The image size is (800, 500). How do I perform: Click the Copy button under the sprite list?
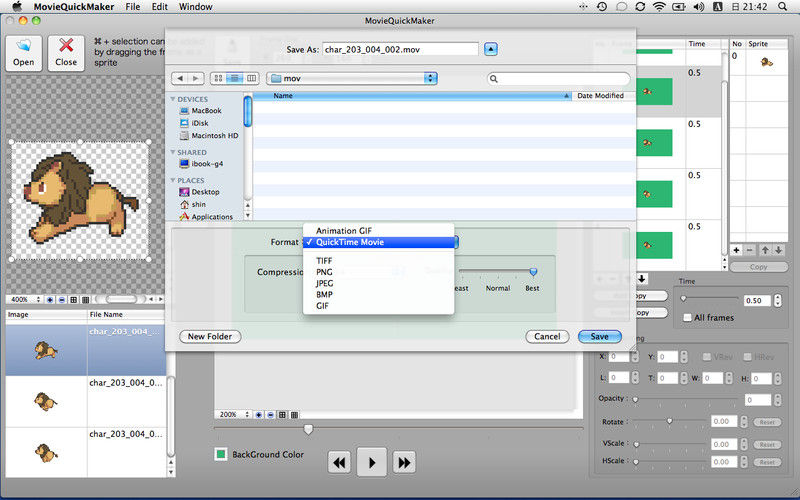coord(758,267)
